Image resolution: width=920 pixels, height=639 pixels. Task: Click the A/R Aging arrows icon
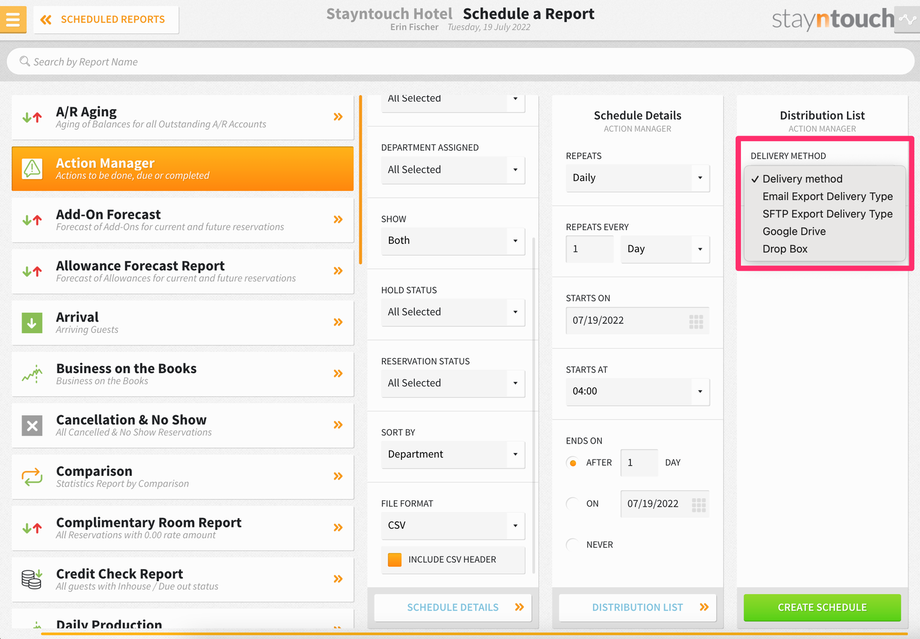pyautogui.click(x=32, y=117)
